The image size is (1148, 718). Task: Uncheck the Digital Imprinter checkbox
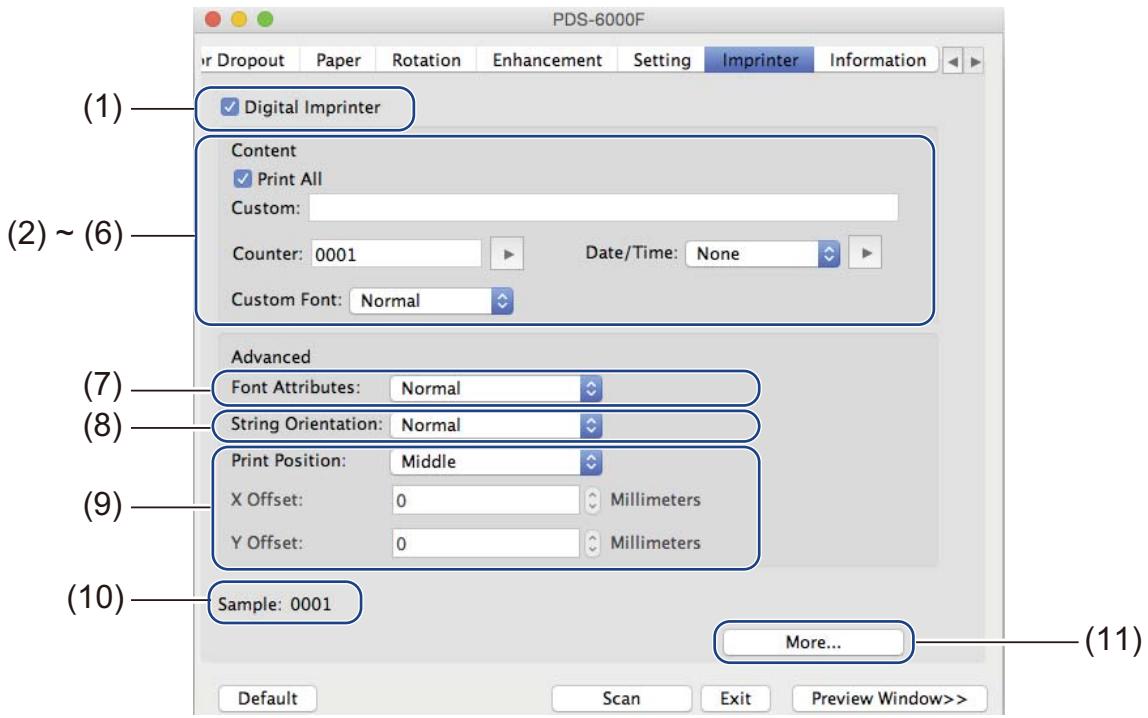tap(229, 107)
